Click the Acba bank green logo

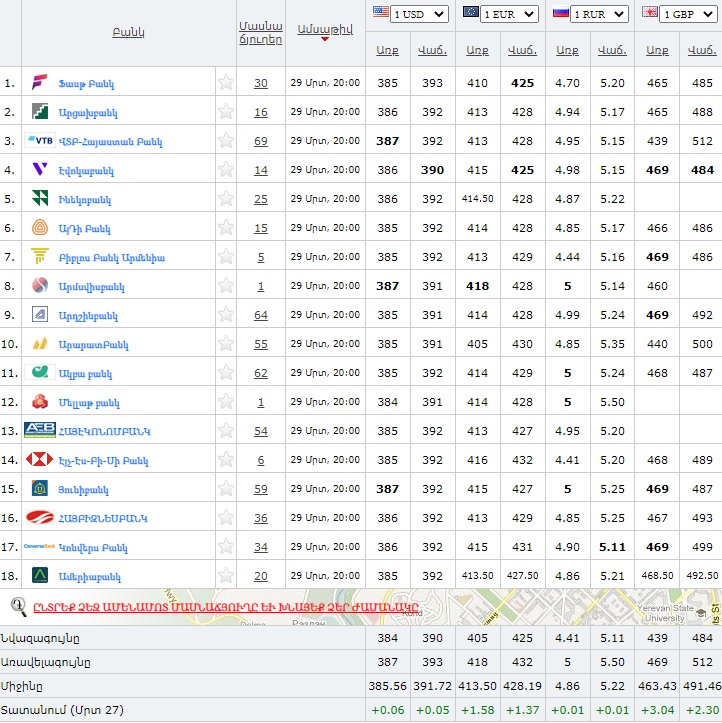40,372
